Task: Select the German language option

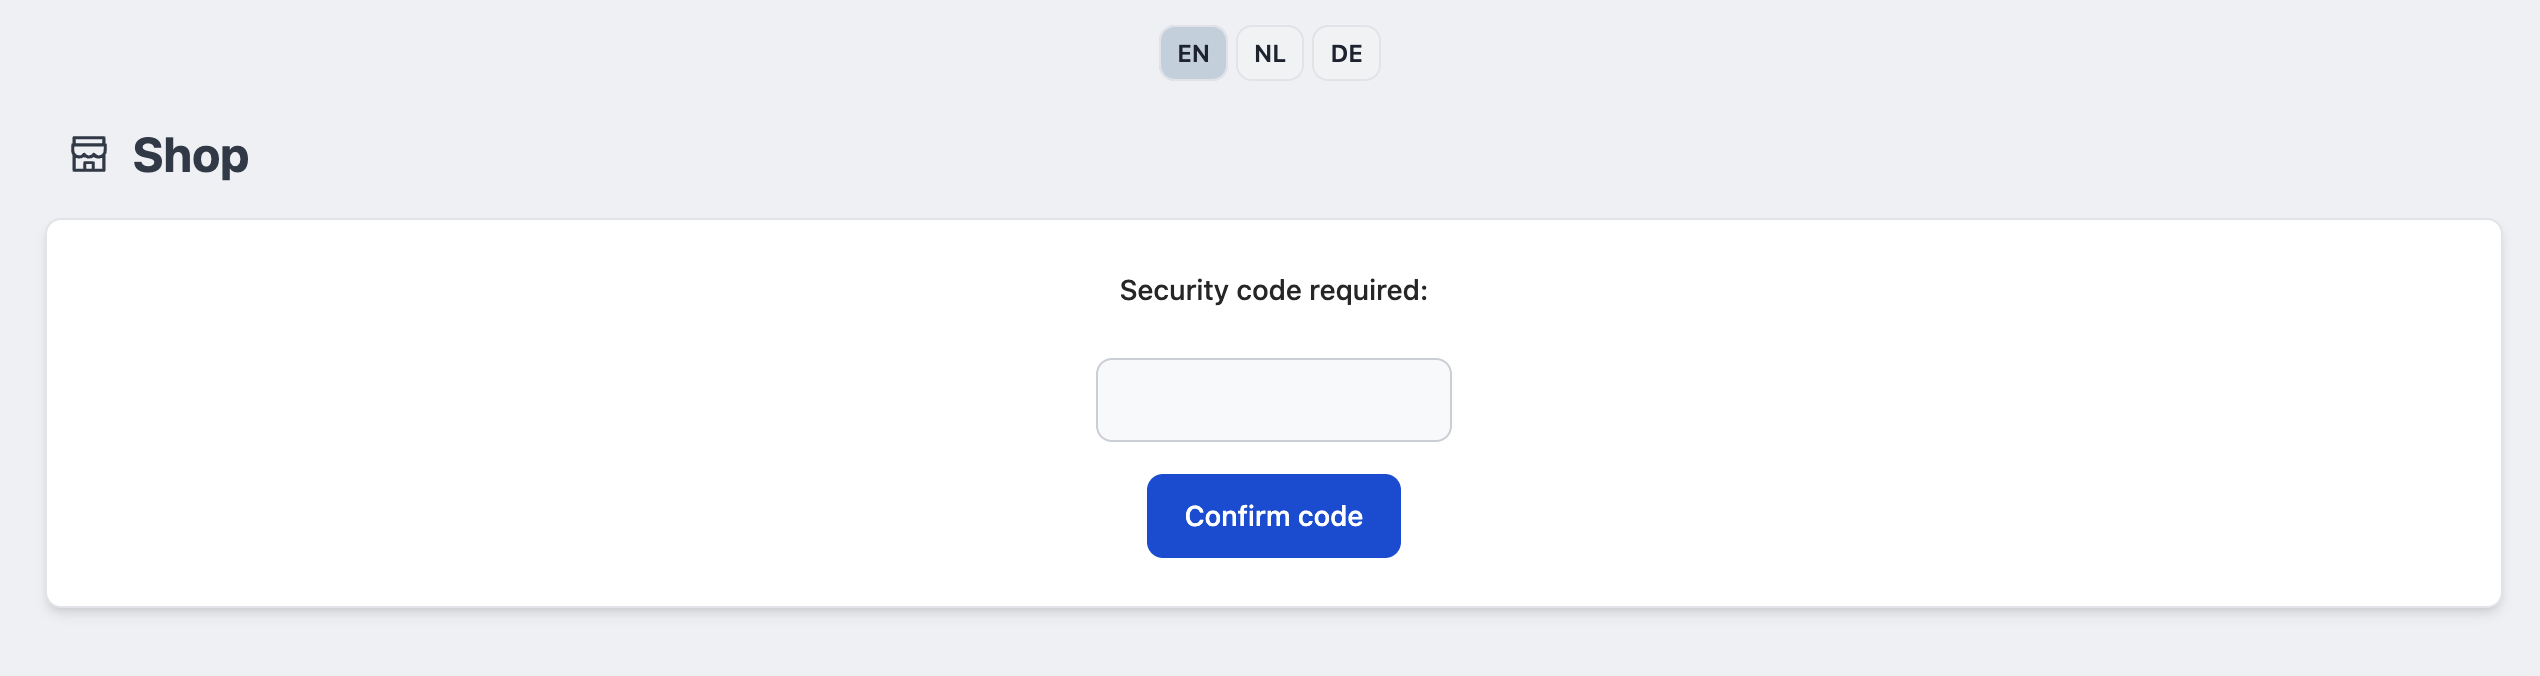Action: coord(1345,52)
